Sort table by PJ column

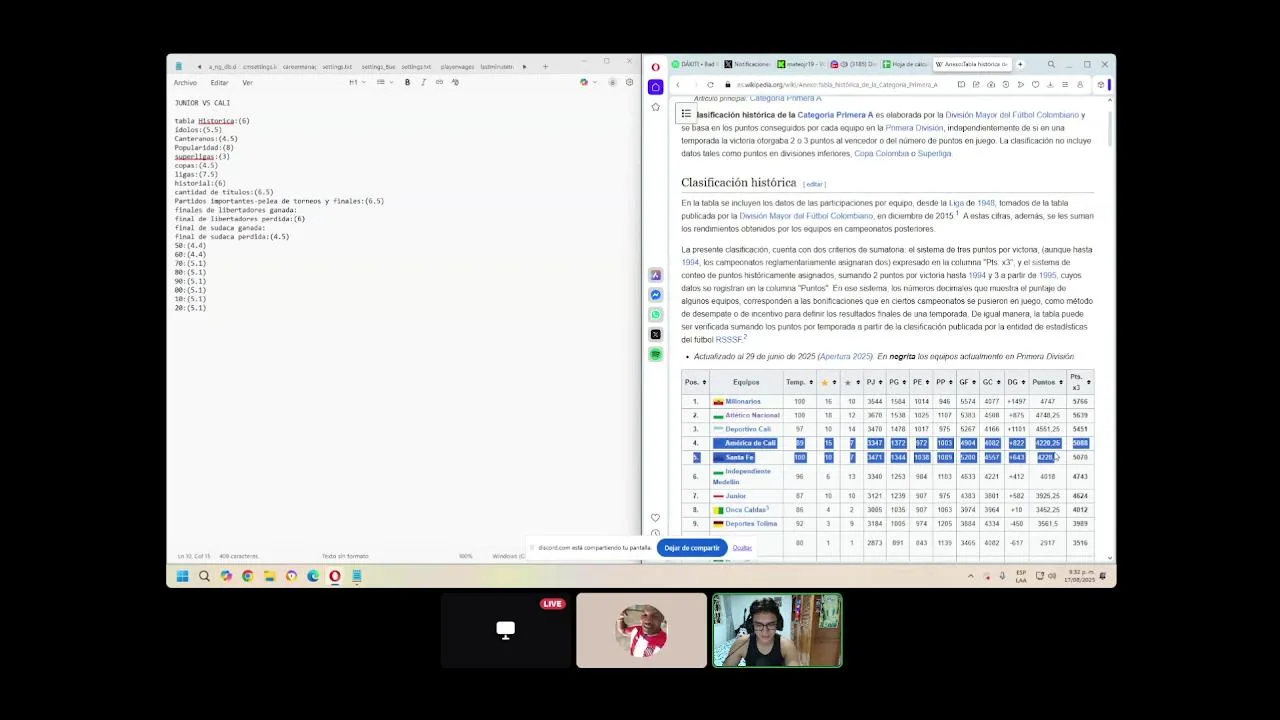click(874, 382)
